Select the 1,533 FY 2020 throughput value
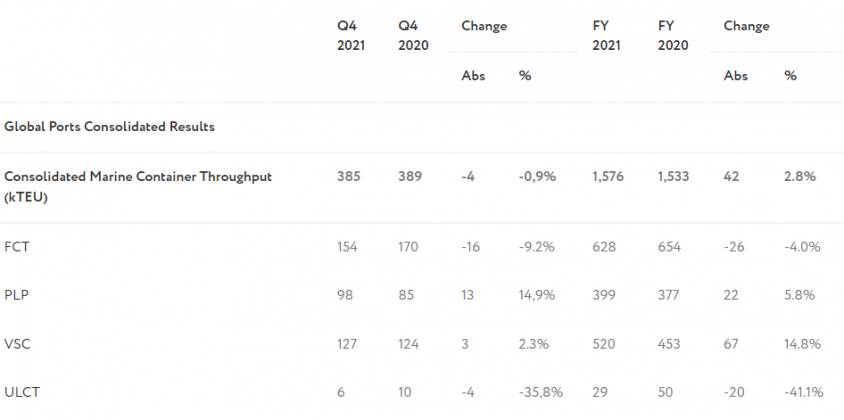Screen dimensions: 844x420 [x=674, y=177]
